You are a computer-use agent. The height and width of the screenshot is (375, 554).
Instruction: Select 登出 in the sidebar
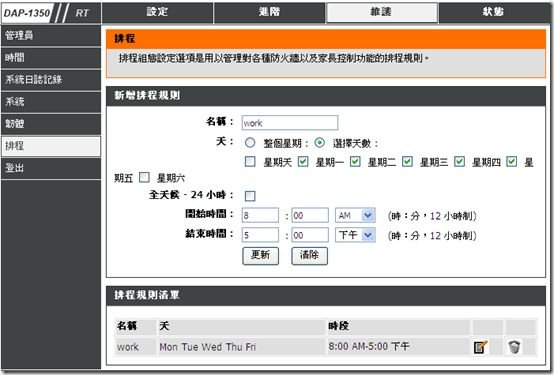pyautogui.click(x=51, y=168)
